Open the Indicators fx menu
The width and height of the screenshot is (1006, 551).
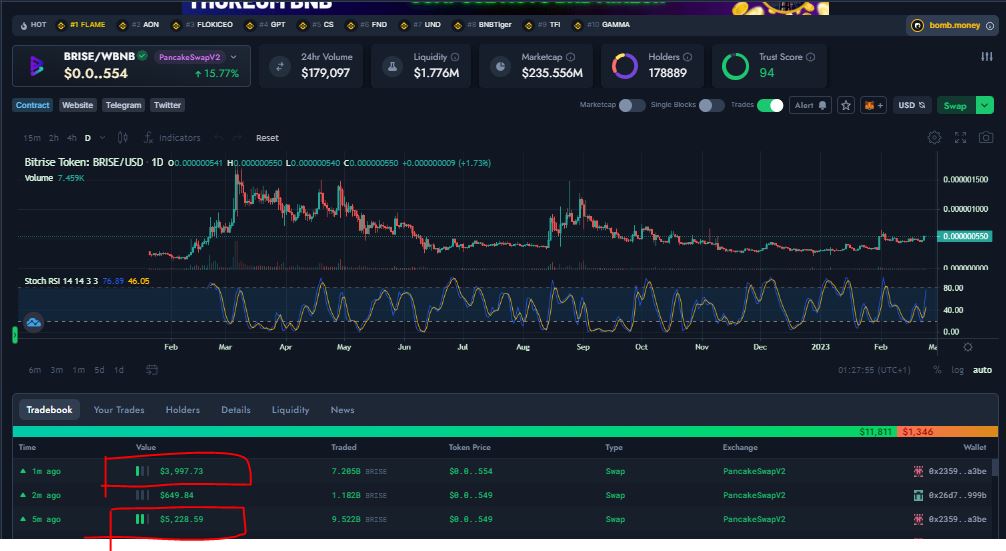click(x=173, y=137)
